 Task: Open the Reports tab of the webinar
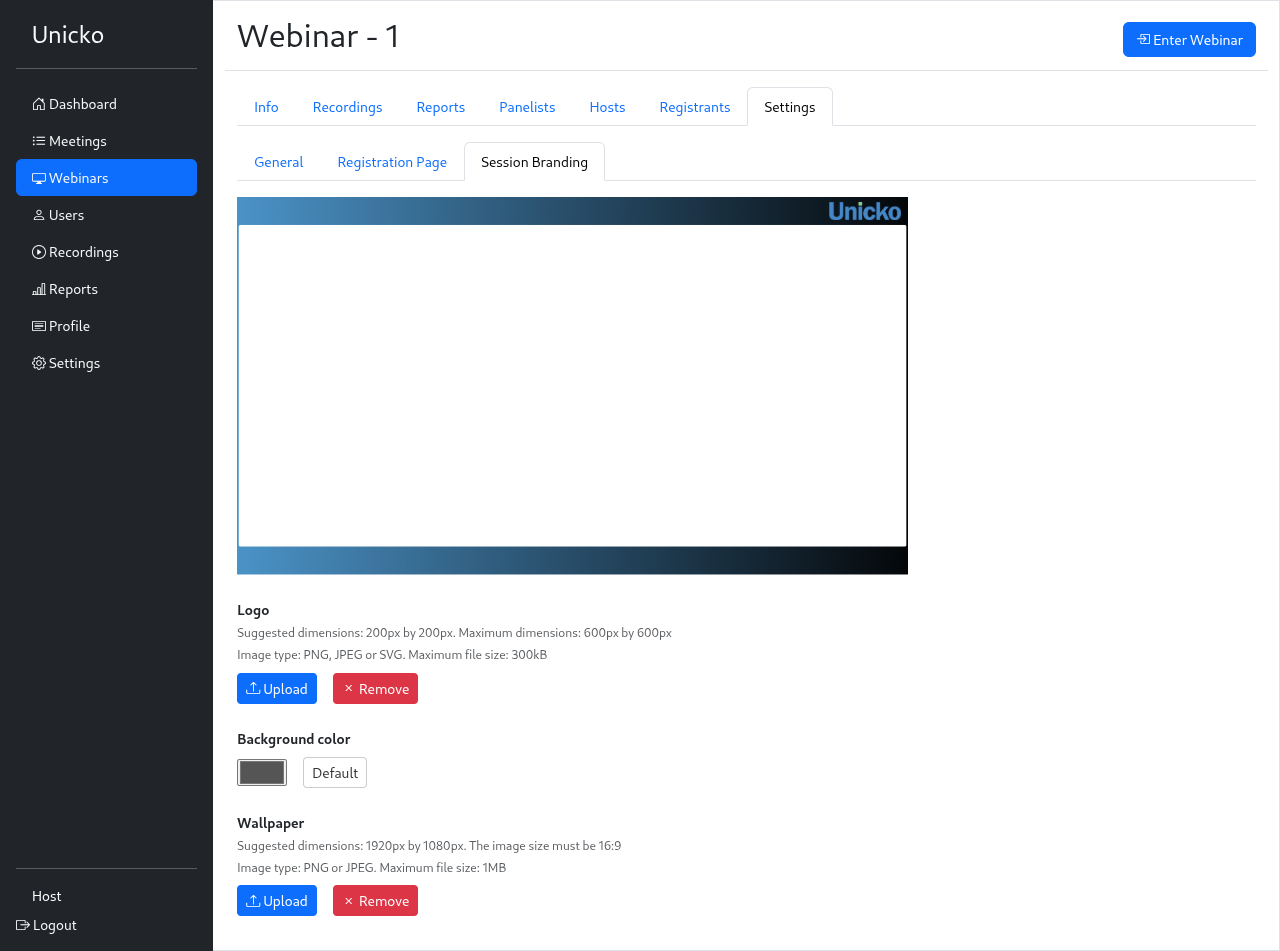point(441,107)
